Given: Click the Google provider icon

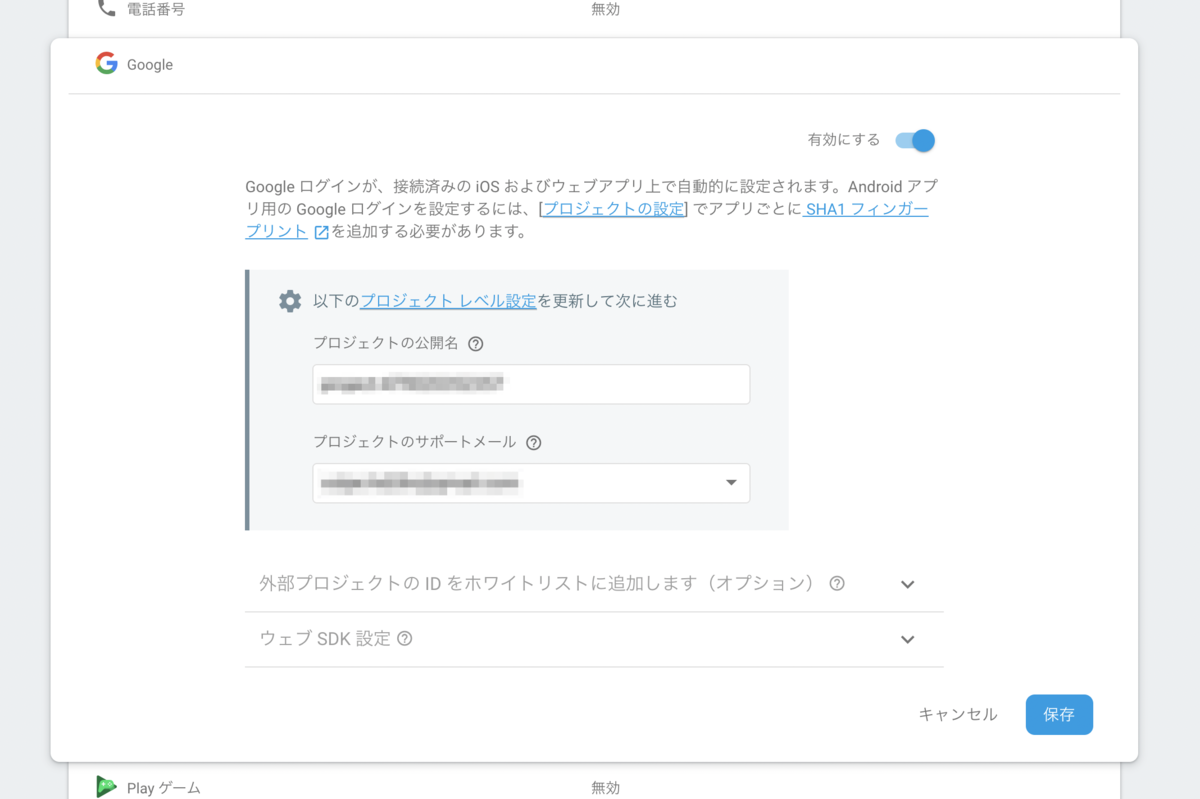Looking at the screenshot, I should pyautogui.click(x=105, y=63).
